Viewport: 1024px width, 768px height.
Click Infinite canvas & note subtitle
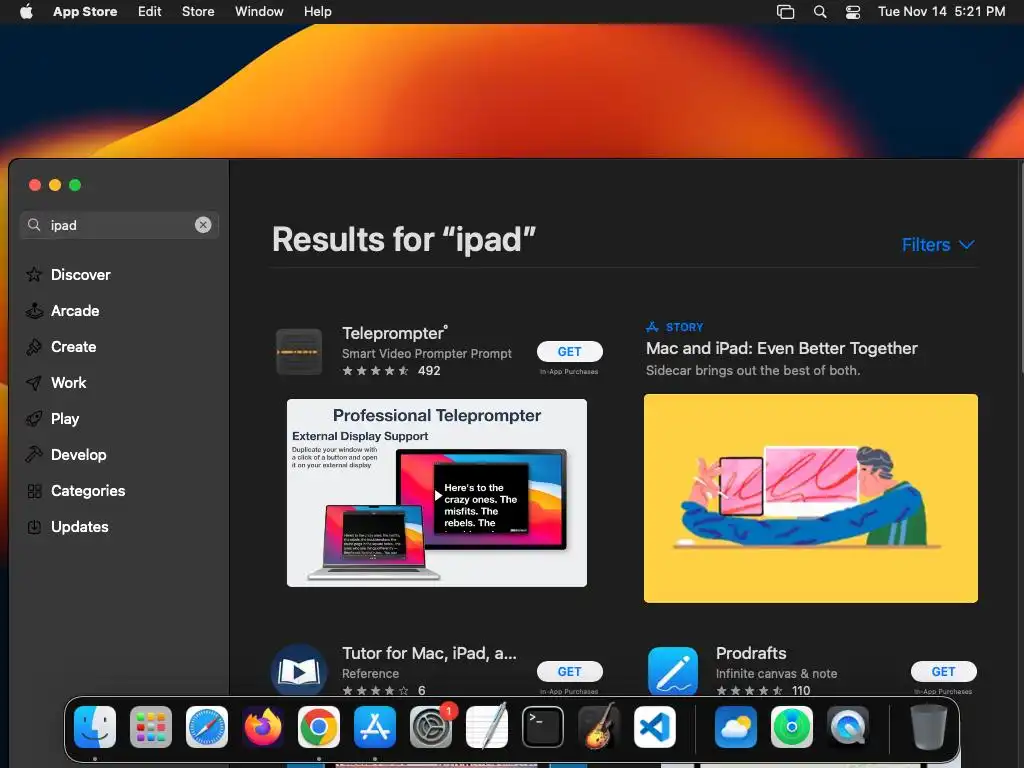(x=776, y=673)
